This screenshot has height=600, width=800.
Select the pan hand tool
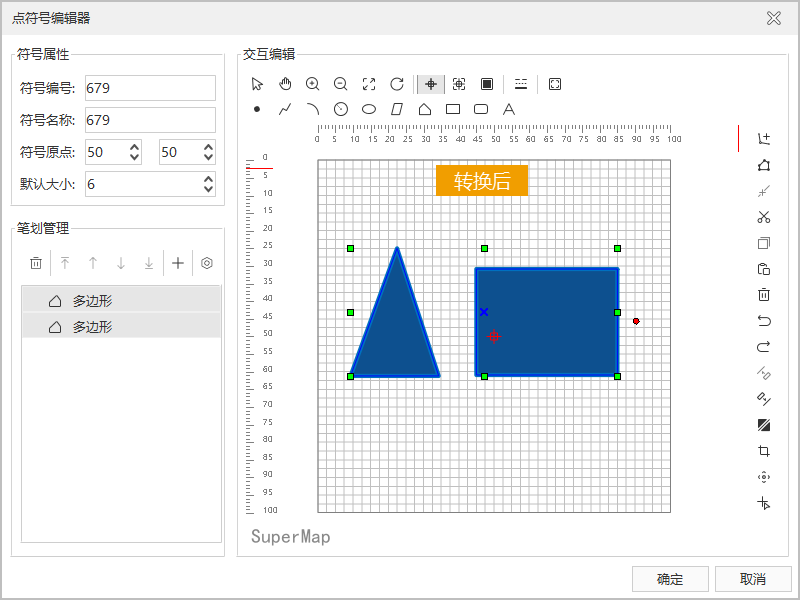[x=285, y=84]
